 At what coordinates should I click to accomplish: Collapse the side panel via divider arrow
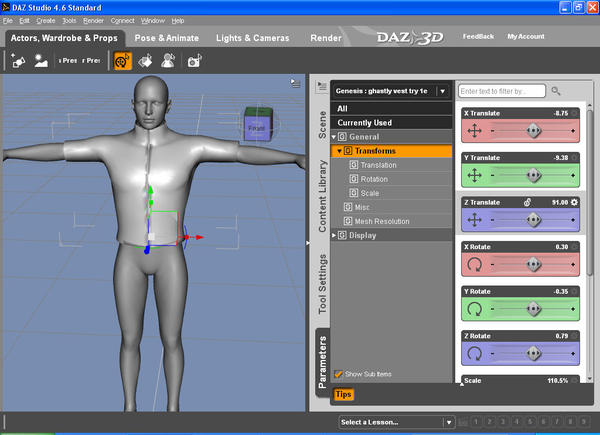tap(307, 243)
